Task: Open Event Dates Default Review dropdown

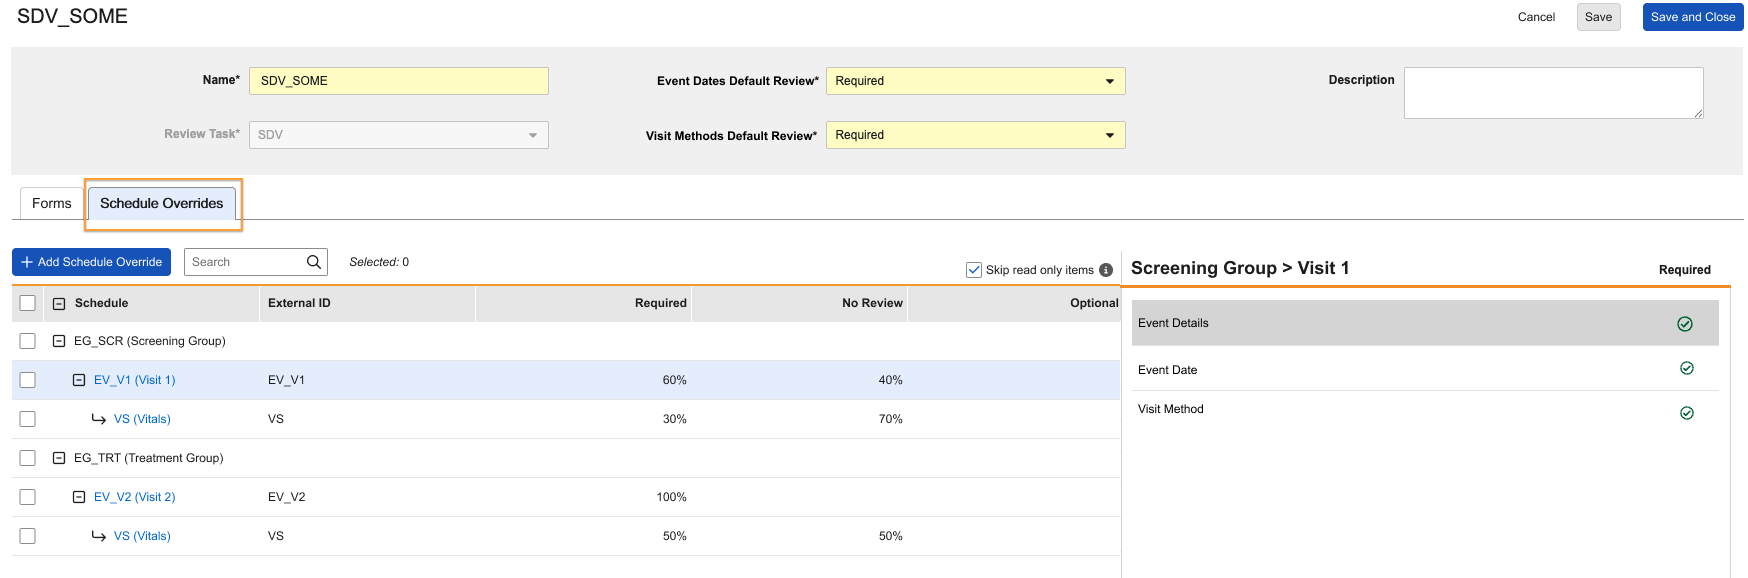Action: pyautogui.click(x=975, y=81)
